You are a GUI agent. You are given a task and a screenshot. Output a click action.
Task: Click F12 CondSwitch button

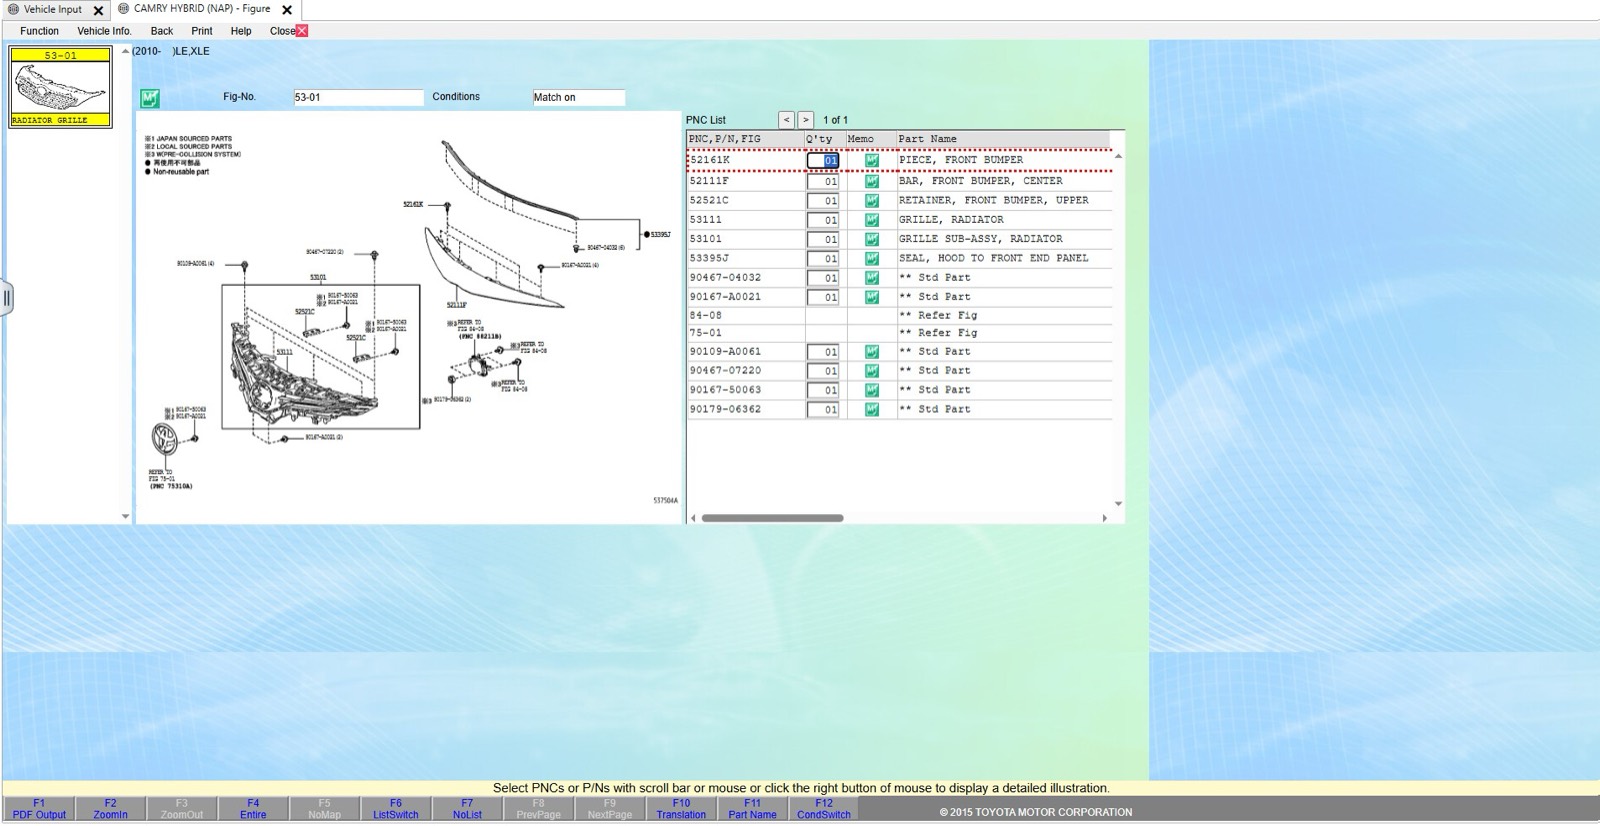point(824,809)
